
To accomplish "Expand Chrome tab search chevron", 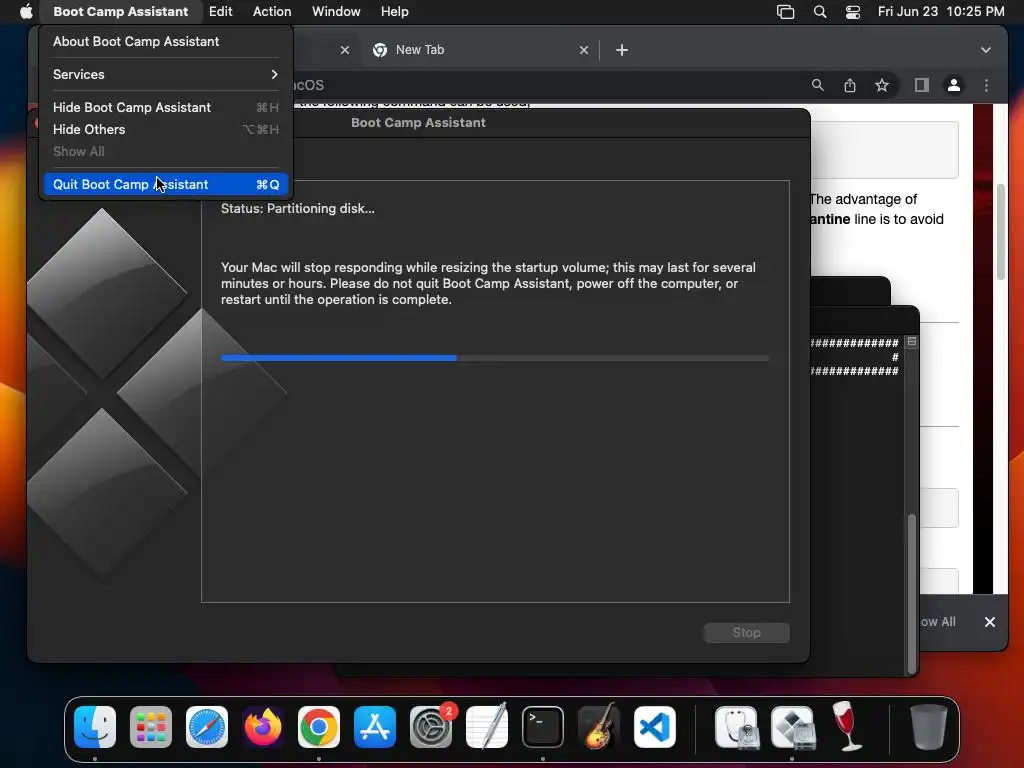I will pyautogui.click(x=985, y=50).
